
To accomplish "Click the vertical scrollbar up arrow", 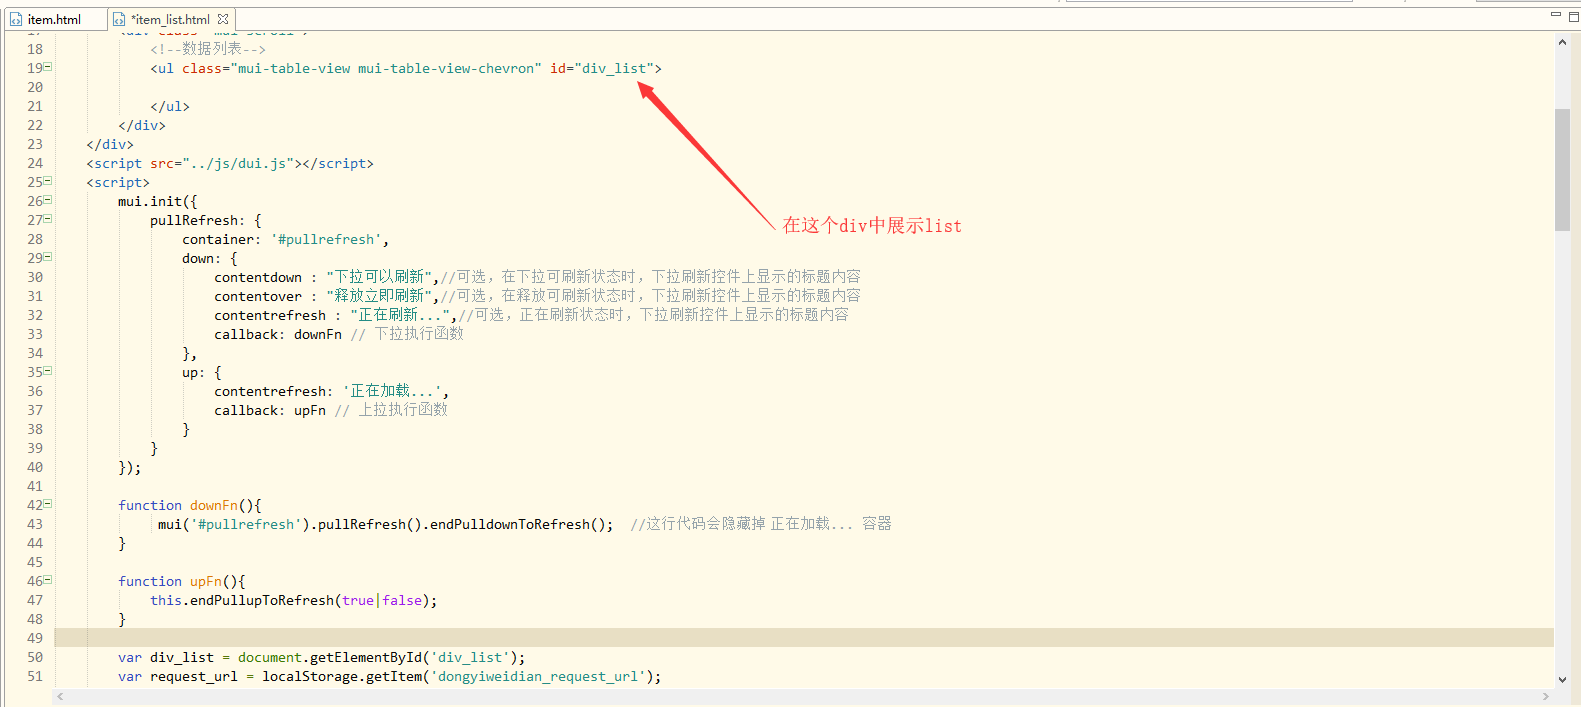I will tap(1562, 42).
